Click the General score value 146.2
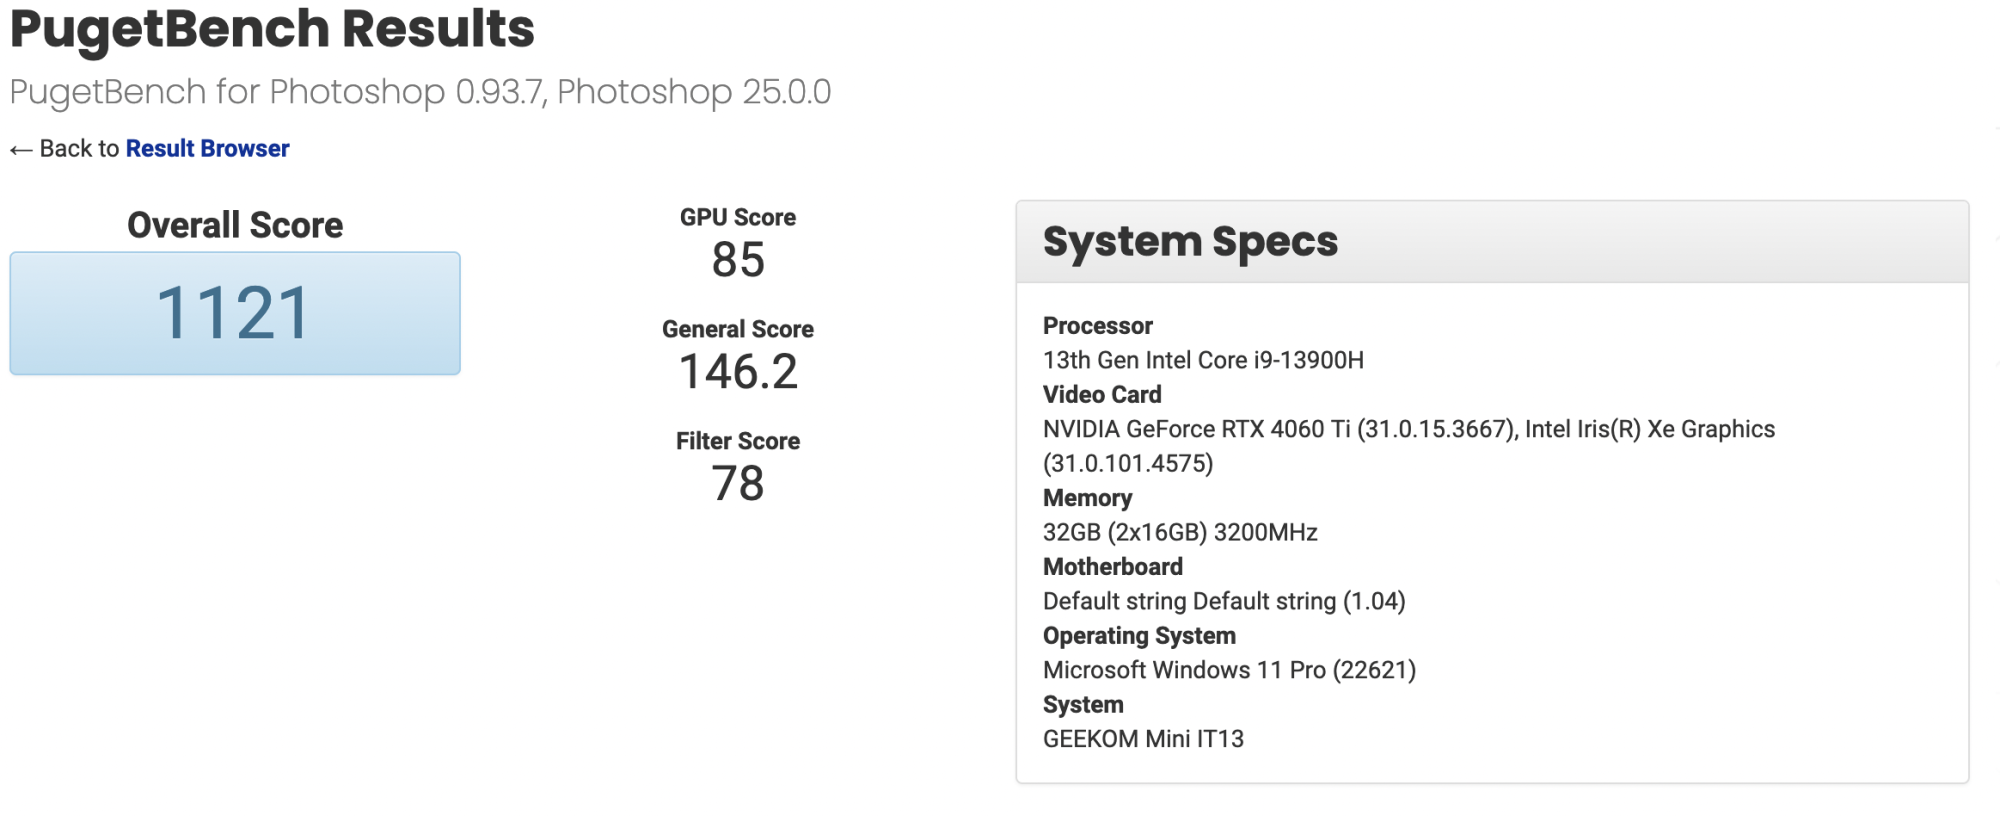 click(738, 372)
